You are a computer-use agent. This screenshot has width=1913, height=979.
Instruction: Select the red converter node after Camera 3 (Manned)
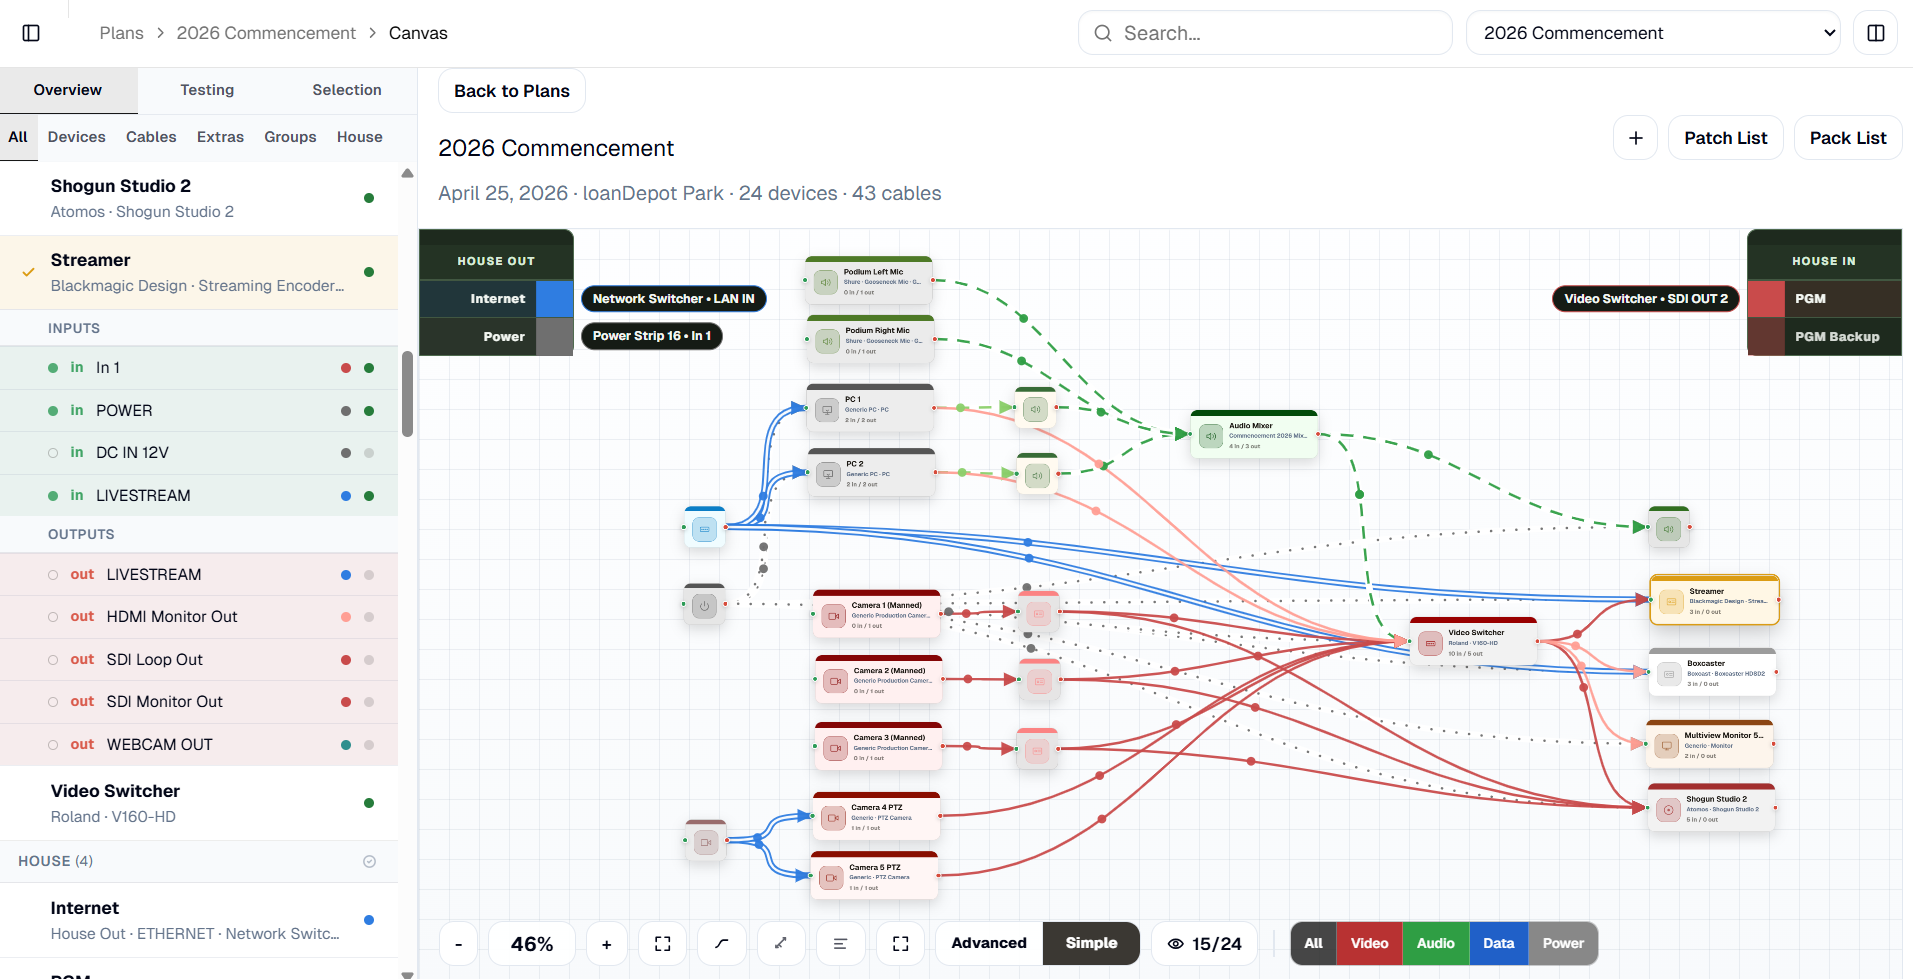coord(1038,749)
